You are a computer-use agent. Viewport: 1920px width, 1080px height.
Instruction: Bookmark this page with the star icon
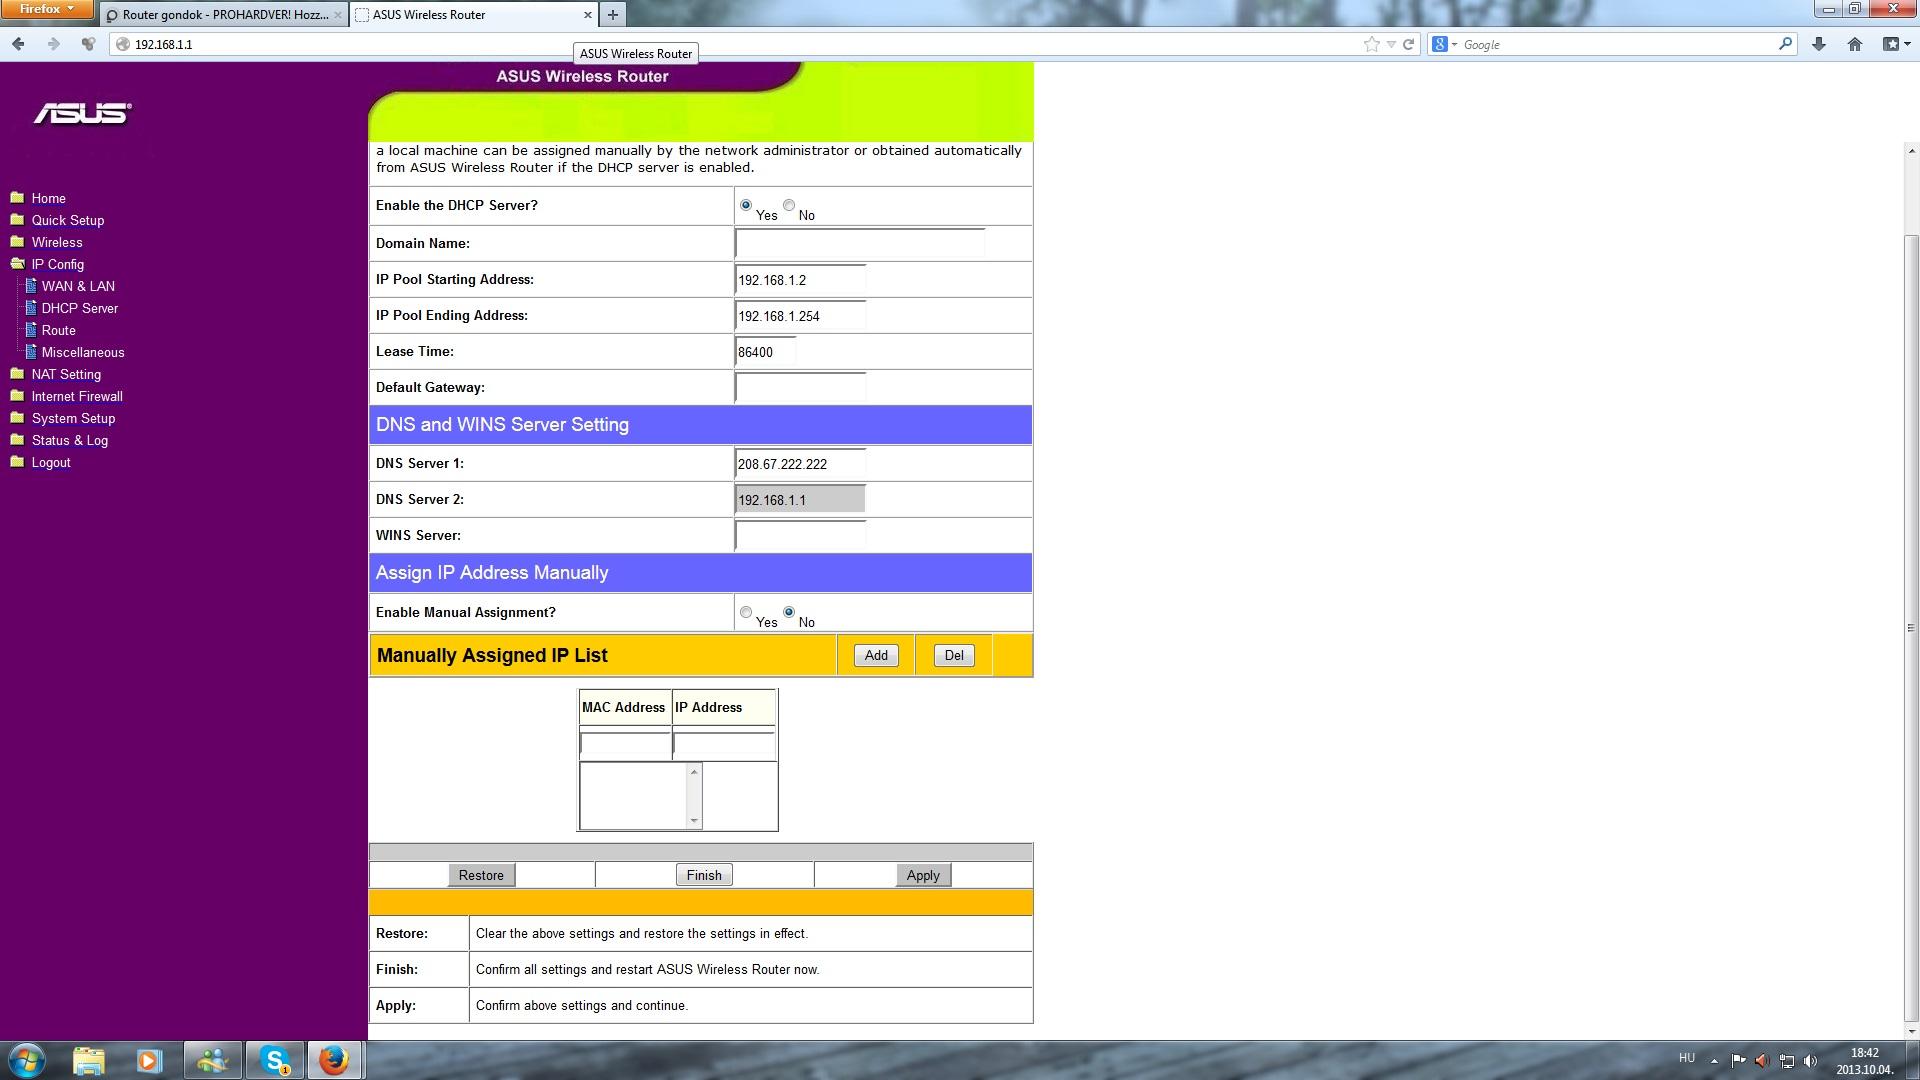point(1371,44)
